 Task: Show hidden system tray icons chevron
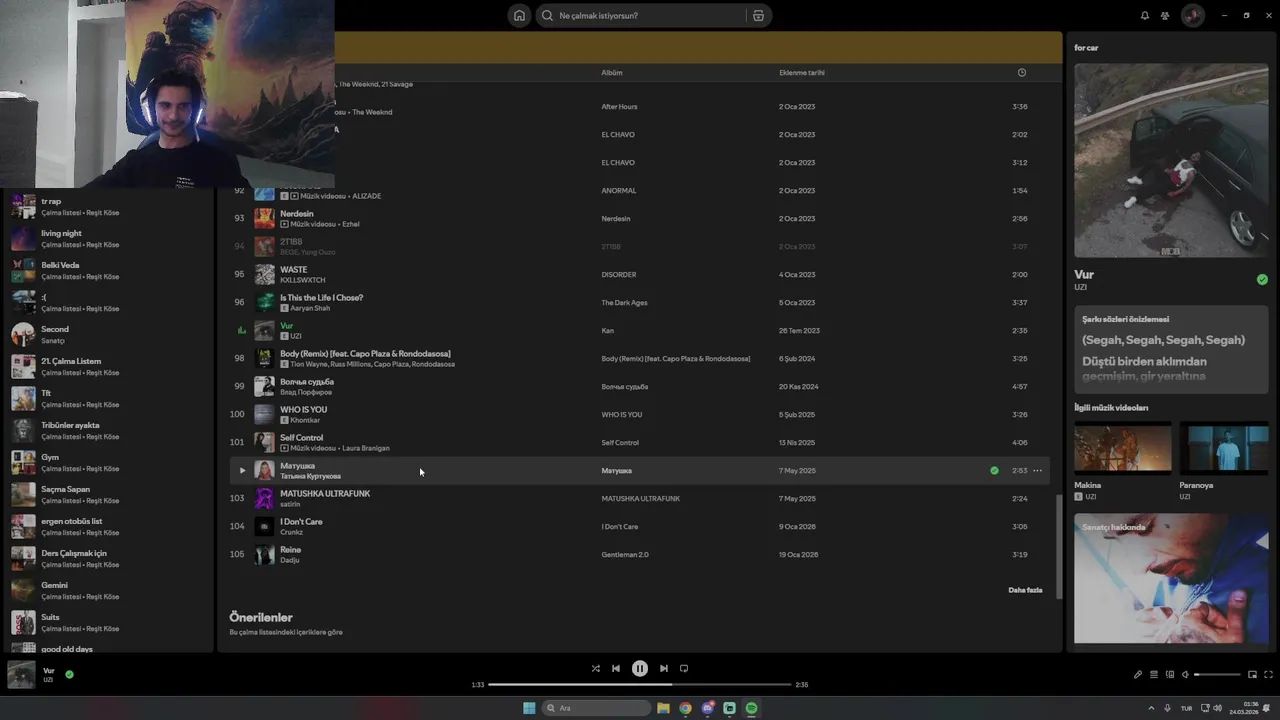1151,708
